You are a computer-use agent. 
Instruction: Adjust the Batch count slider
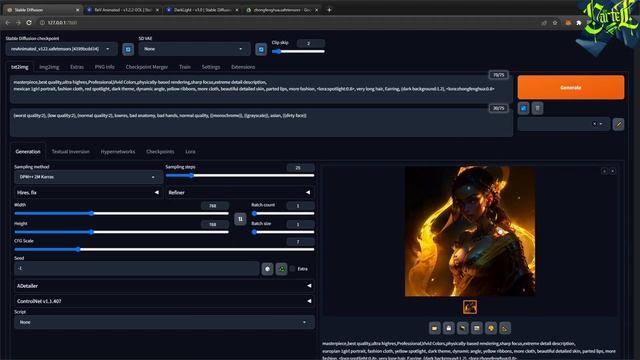click(x=283, y=213)
